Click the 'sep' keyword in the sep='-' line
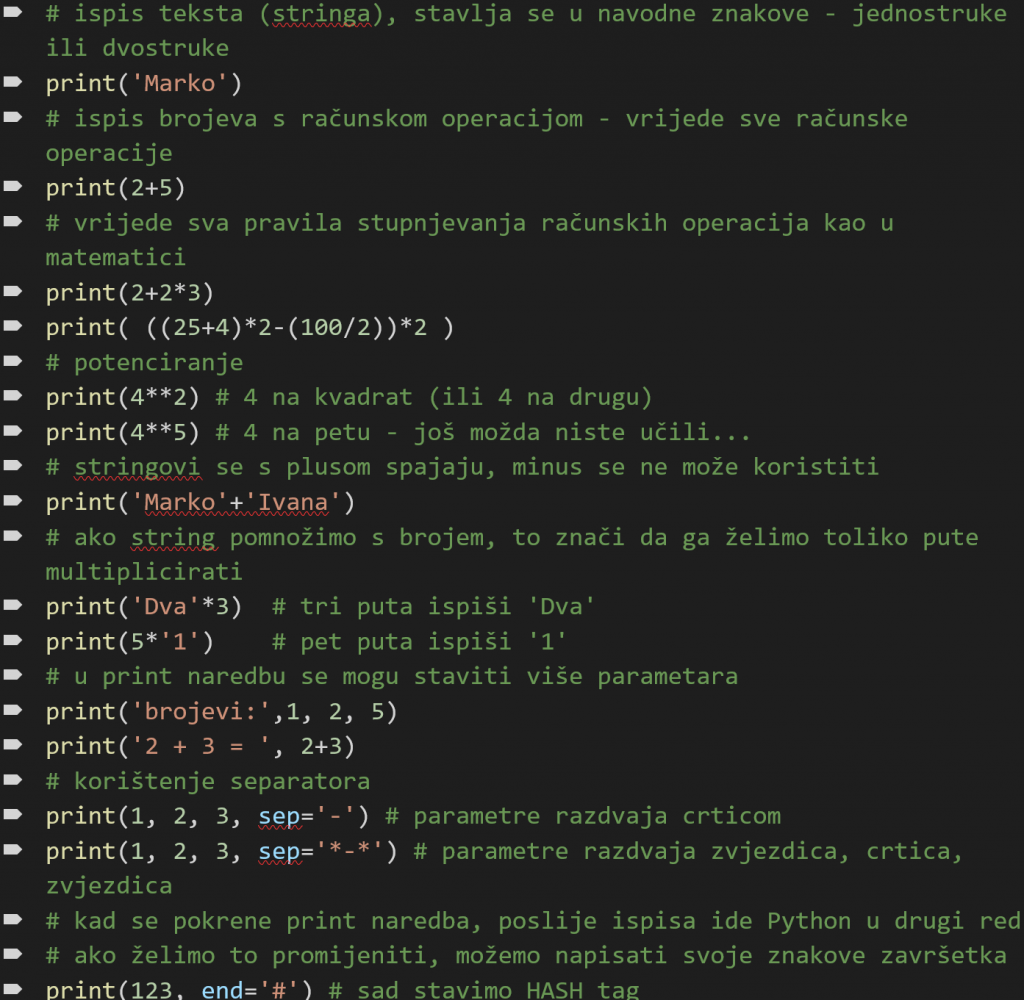 click(278, 816)
